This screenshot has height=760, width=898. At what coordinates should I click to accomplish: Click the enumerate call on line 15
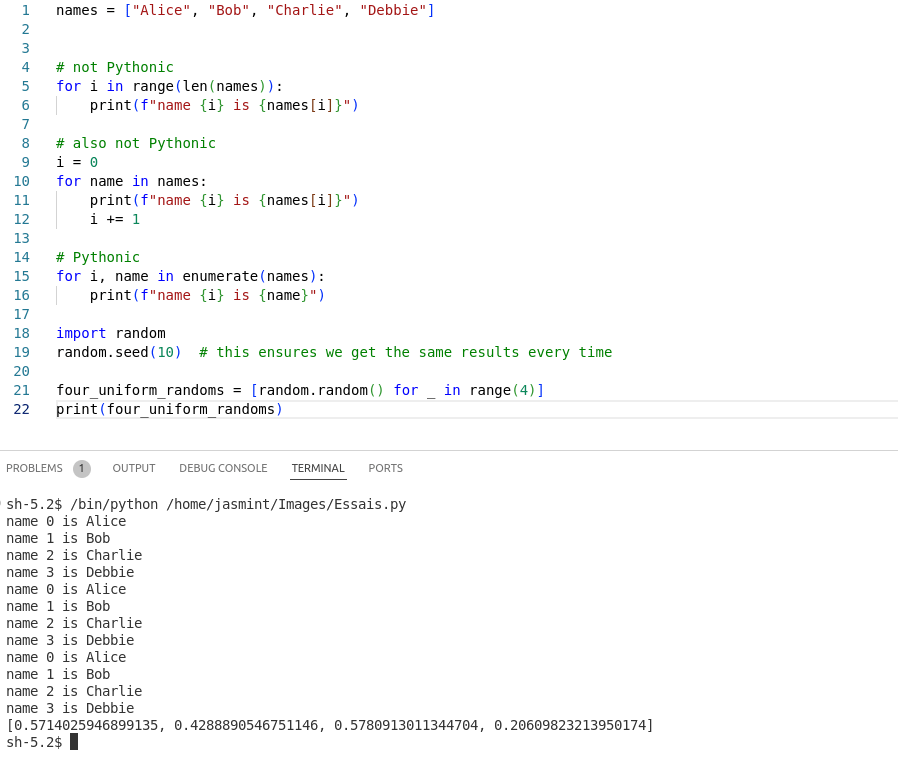coord(219,276)
